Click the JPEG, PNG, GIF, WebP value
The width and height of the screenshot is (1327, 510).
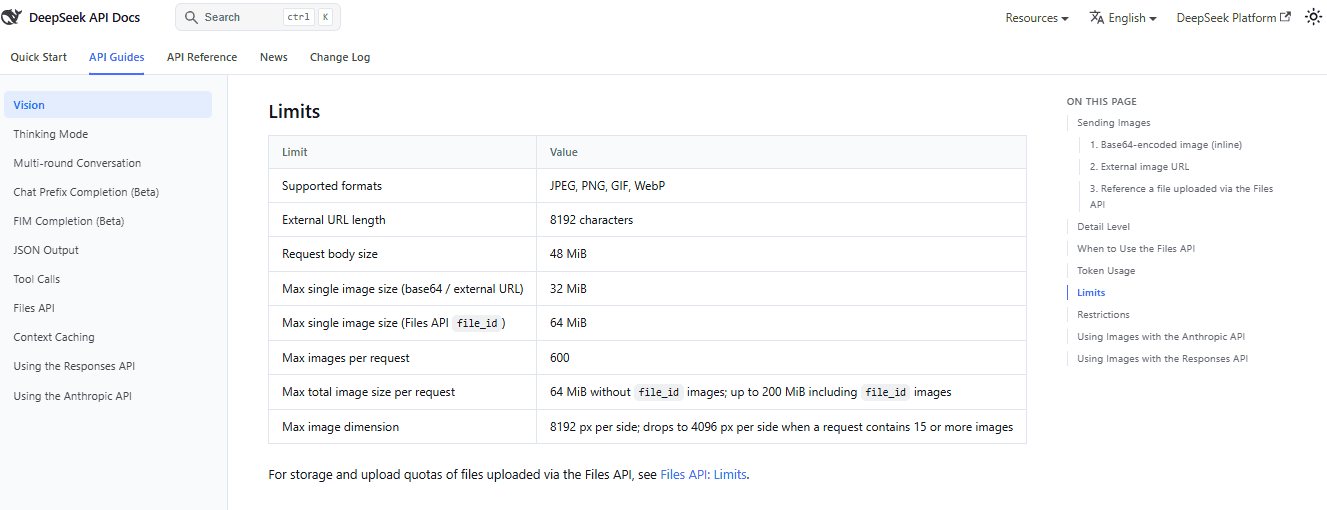coord(607,186)
